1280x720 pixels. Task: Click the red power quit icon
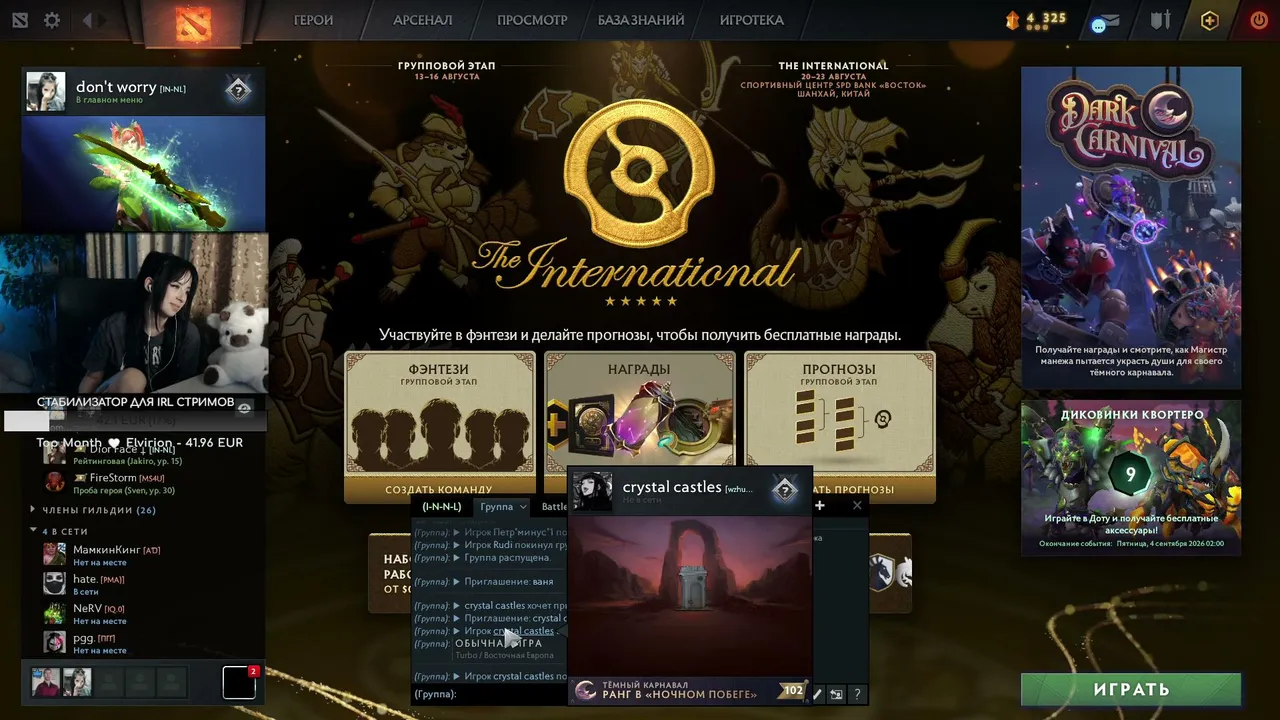click(1259, 20)
